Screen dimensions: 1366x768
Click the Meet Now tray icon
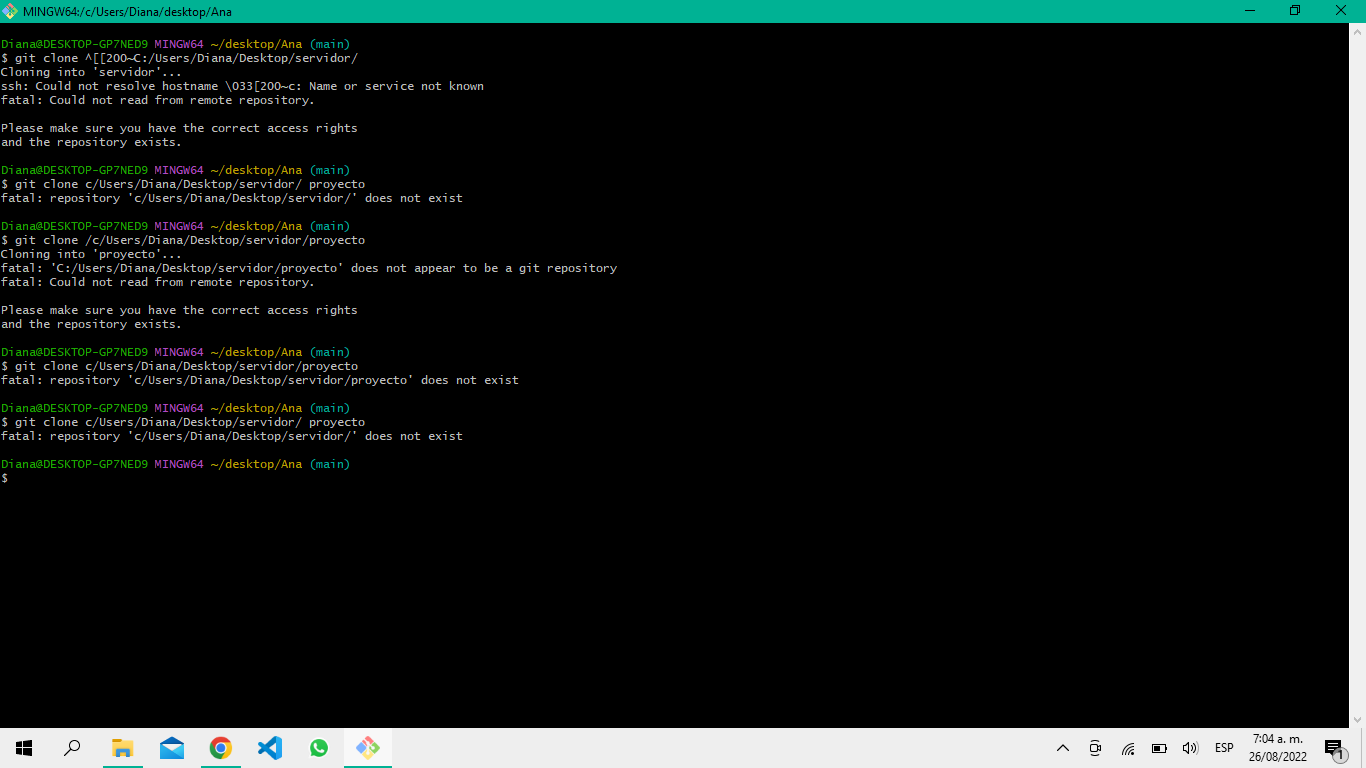[1095, 748]
